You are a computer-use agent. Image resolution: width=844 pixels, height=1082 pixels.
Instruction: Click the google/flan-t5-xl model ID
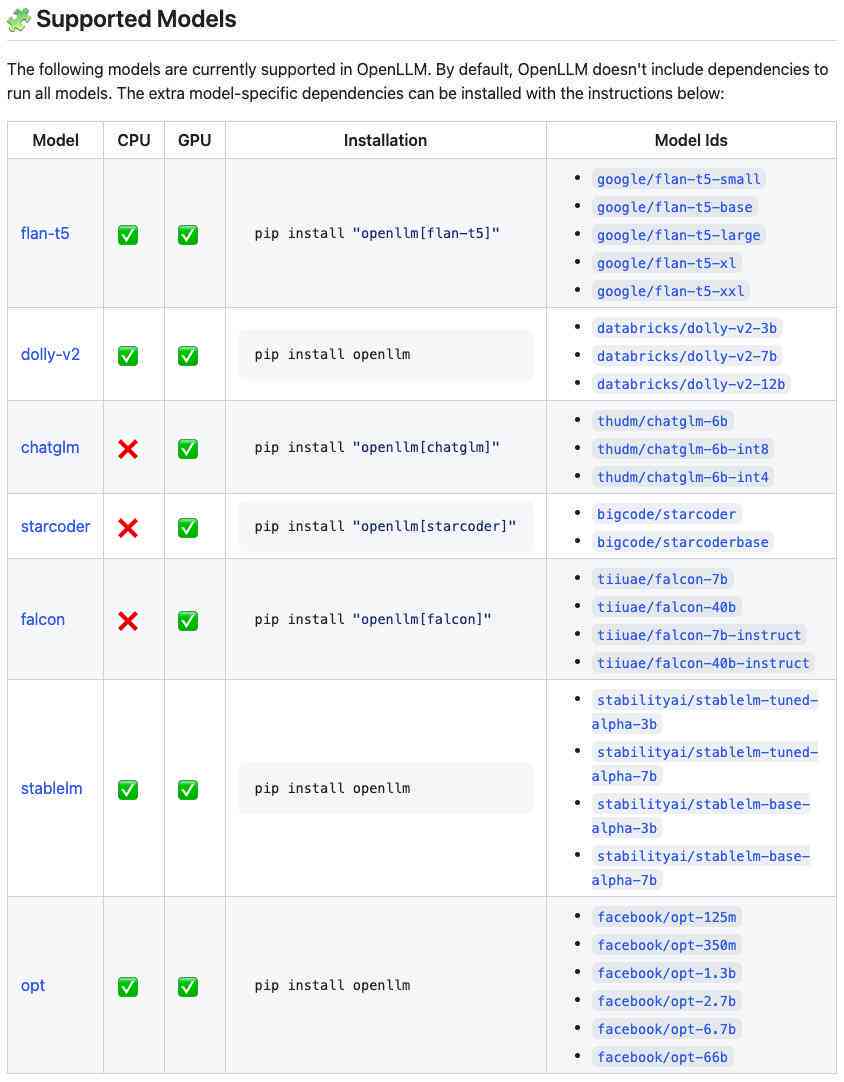666,263
